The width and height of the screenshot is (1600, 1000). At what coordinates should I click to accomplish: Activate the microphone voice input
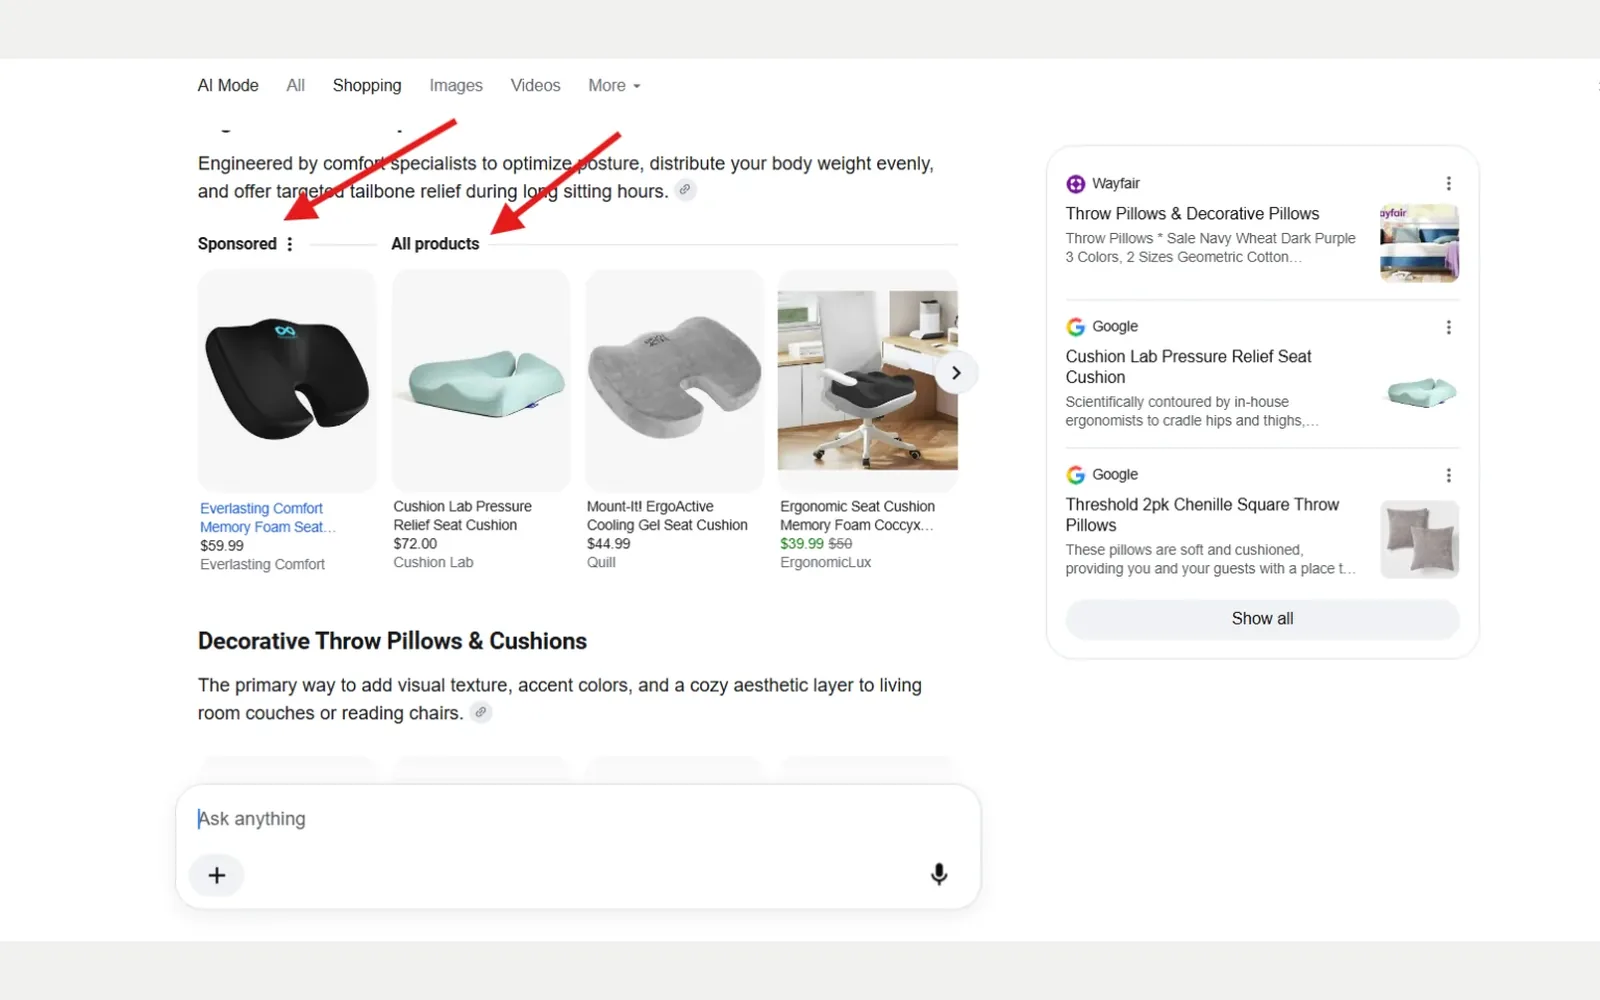[x=938, y=875]
